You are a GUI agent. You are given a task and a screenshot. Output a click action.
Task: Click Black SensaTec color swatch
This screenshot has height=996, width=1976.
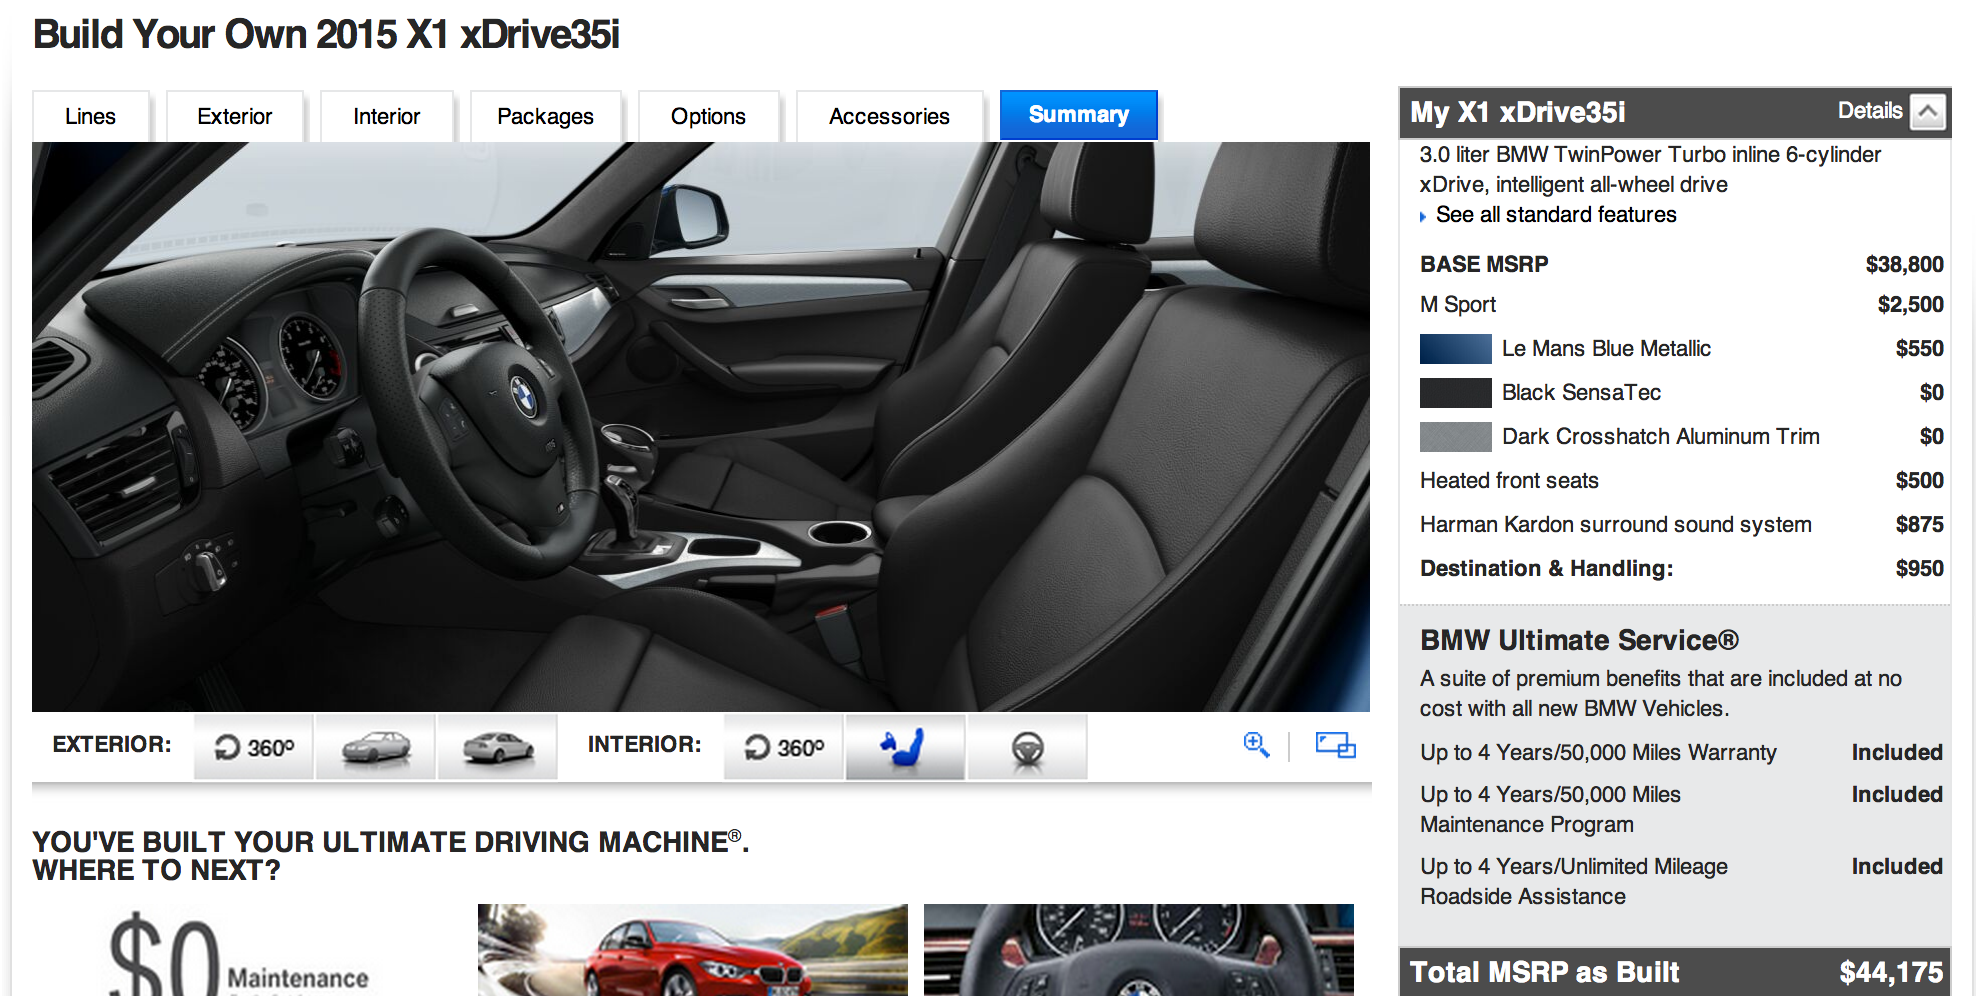1456,393
